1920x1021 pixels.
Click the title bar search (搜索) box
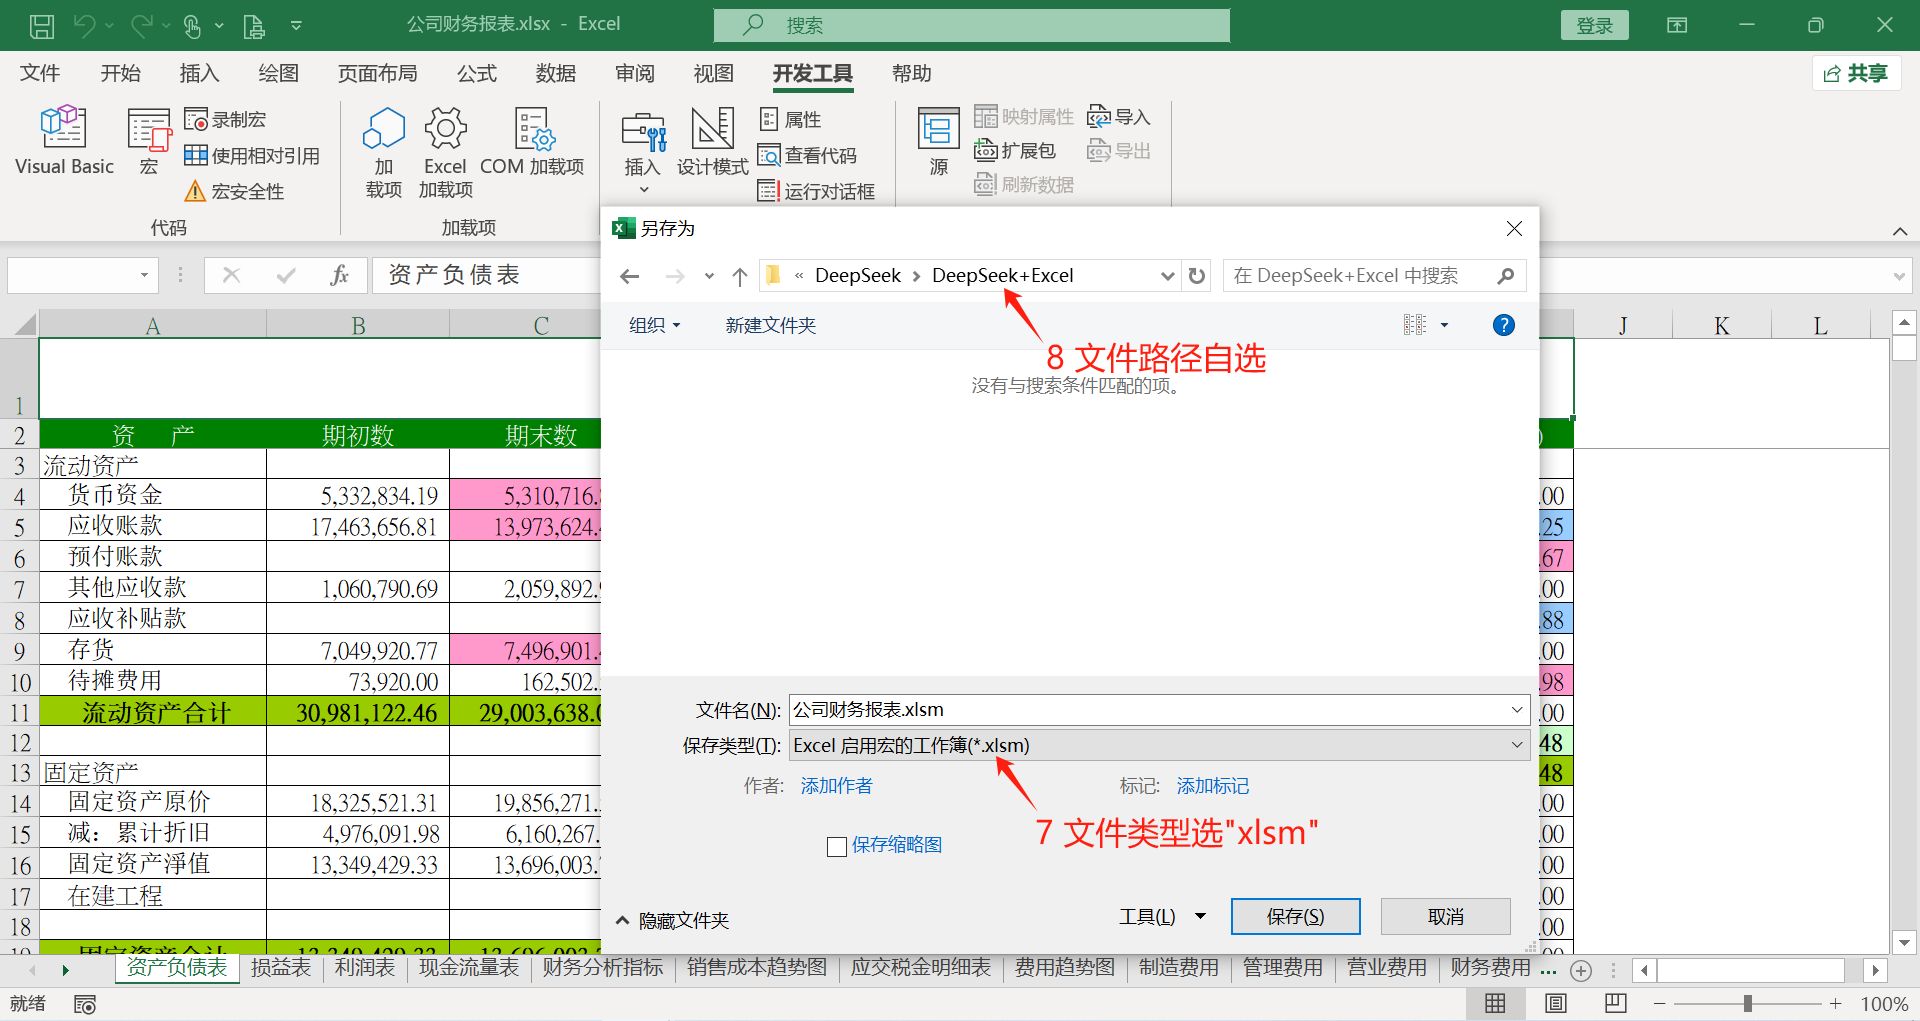click(972, 25)
